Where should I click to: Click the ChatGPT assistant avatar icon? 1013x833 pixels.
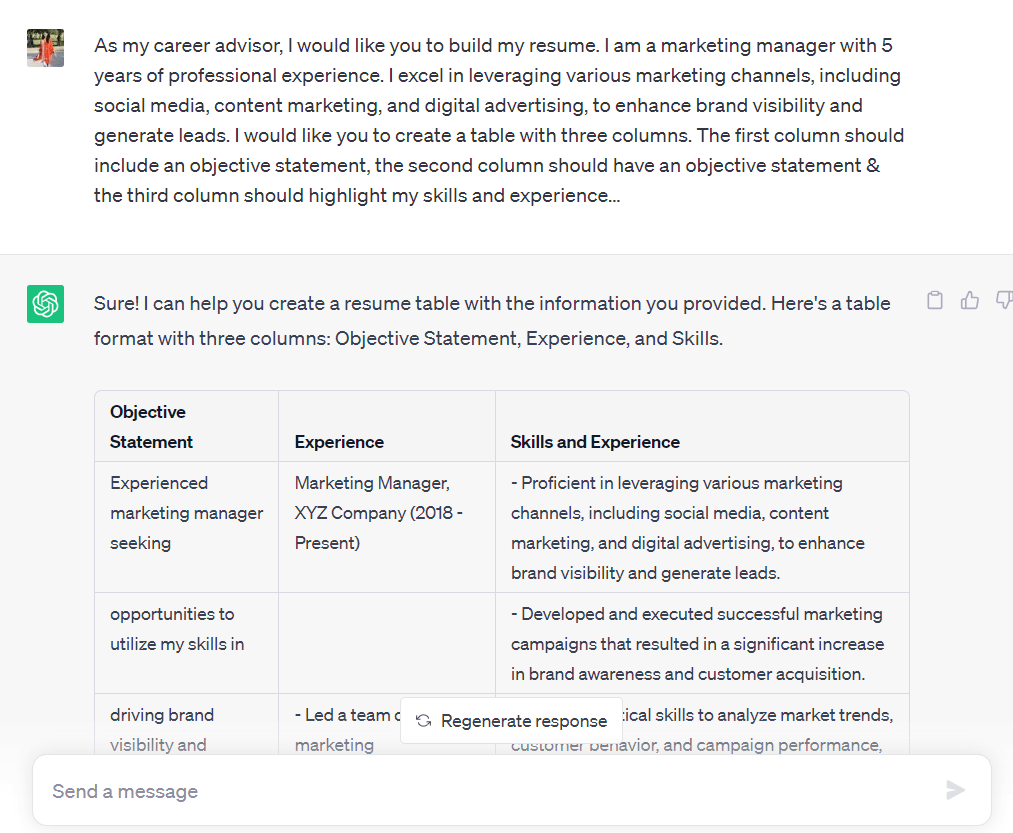coord(44,303)
